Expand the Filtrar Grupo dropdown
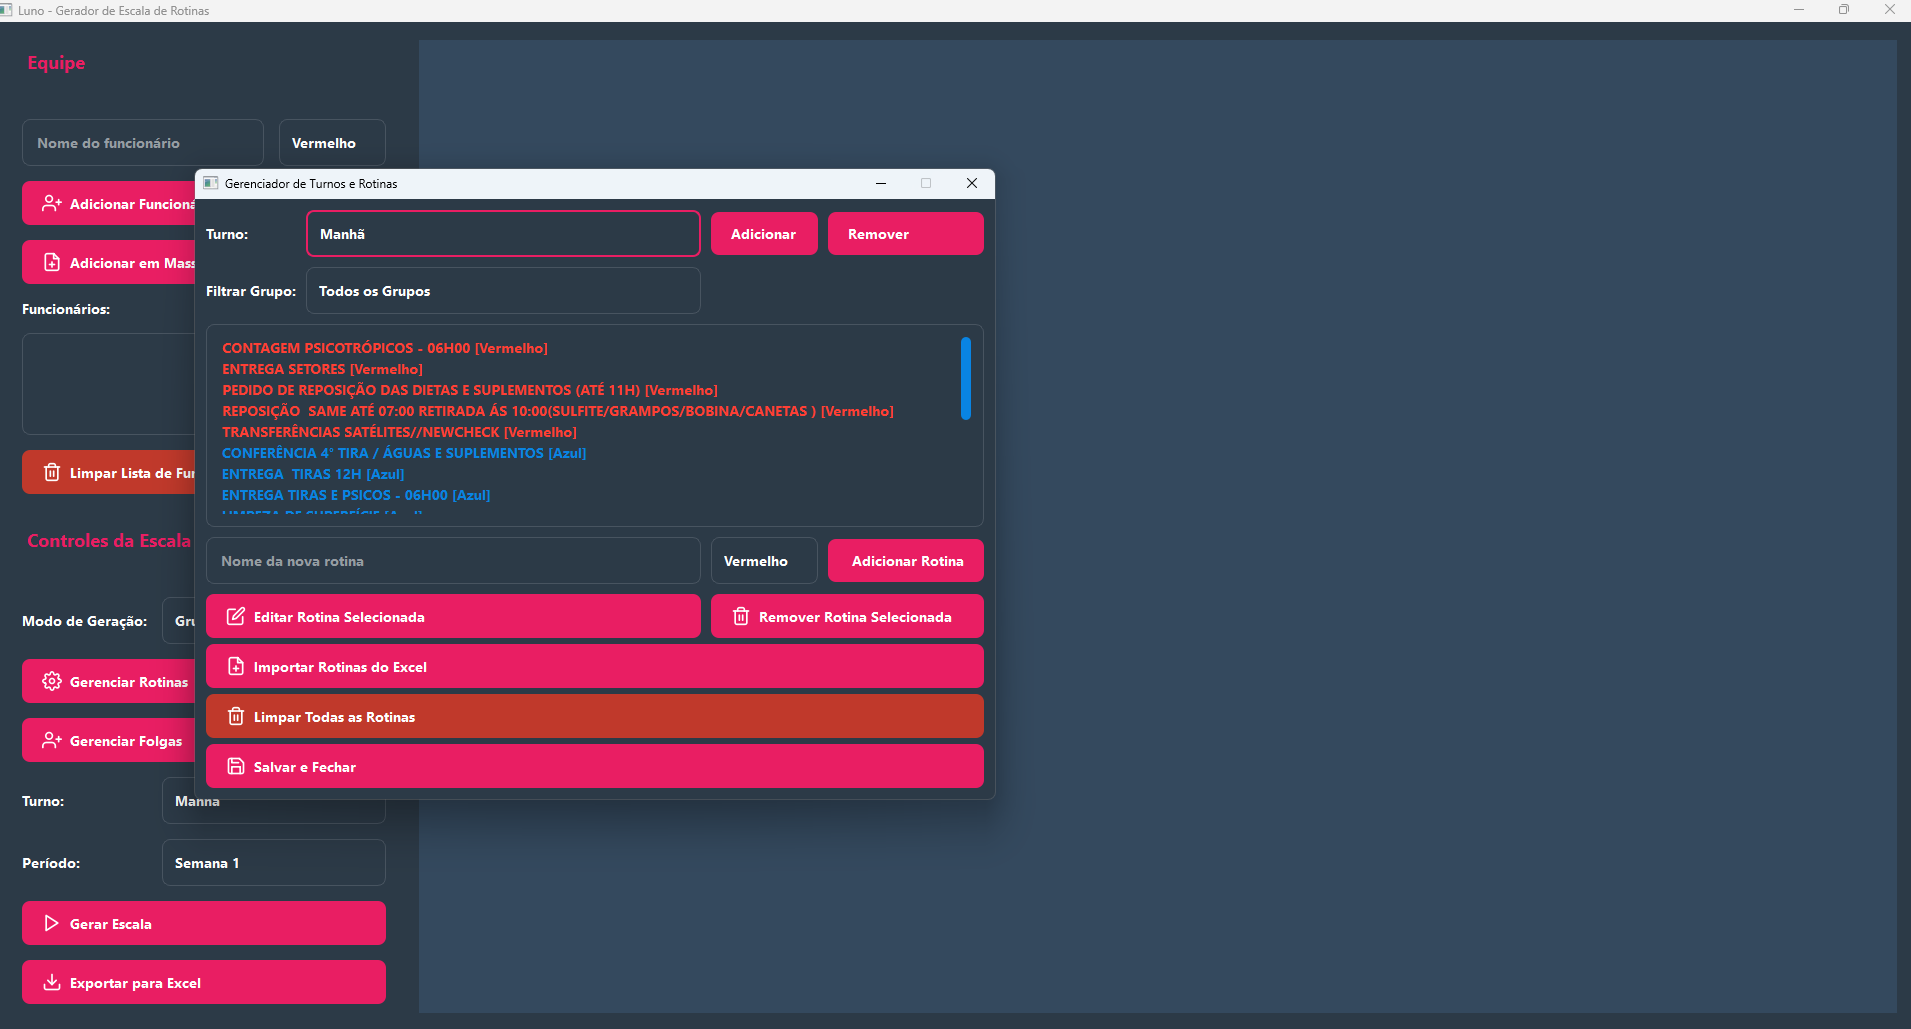 pyautogui.click(x=502, y=291)
